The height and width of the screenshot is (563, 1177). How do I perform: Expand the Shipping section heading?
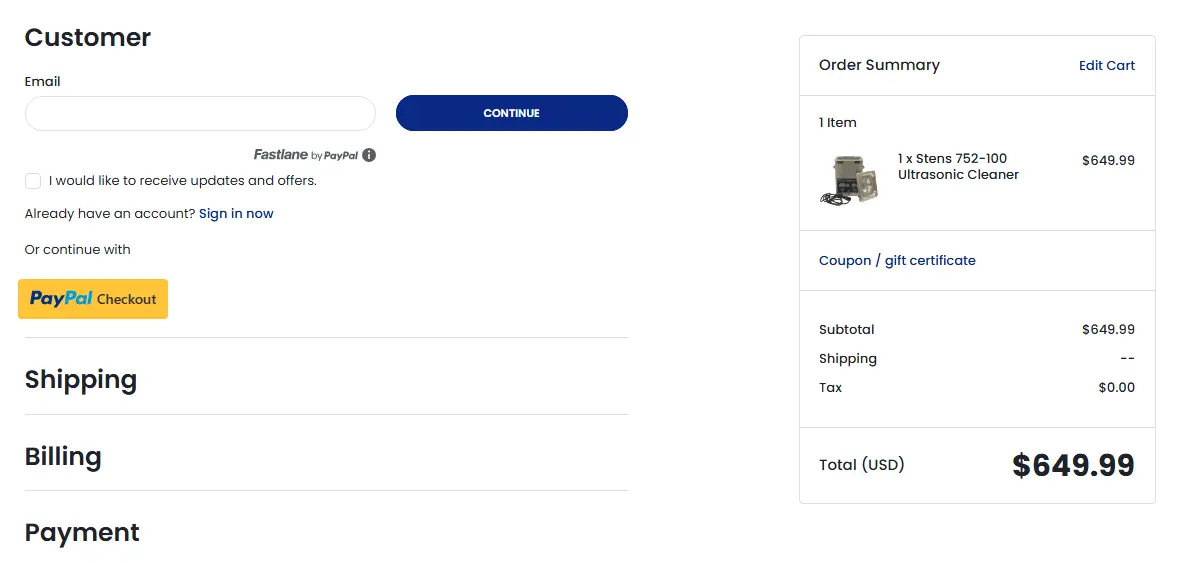81,379
